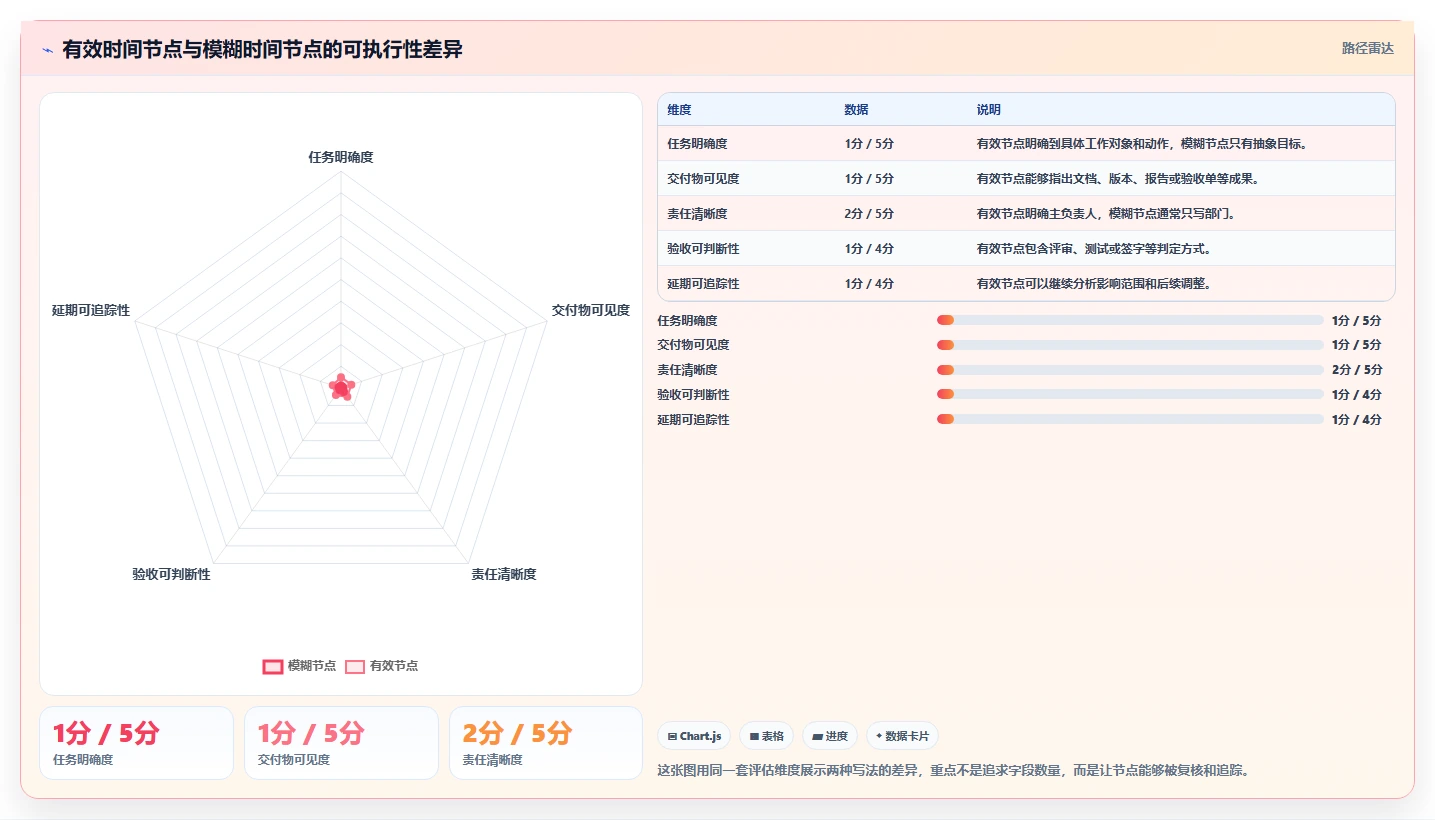Click the 说明 table column header
This screenshot has height=820, width=1435.
click(988, 110)
